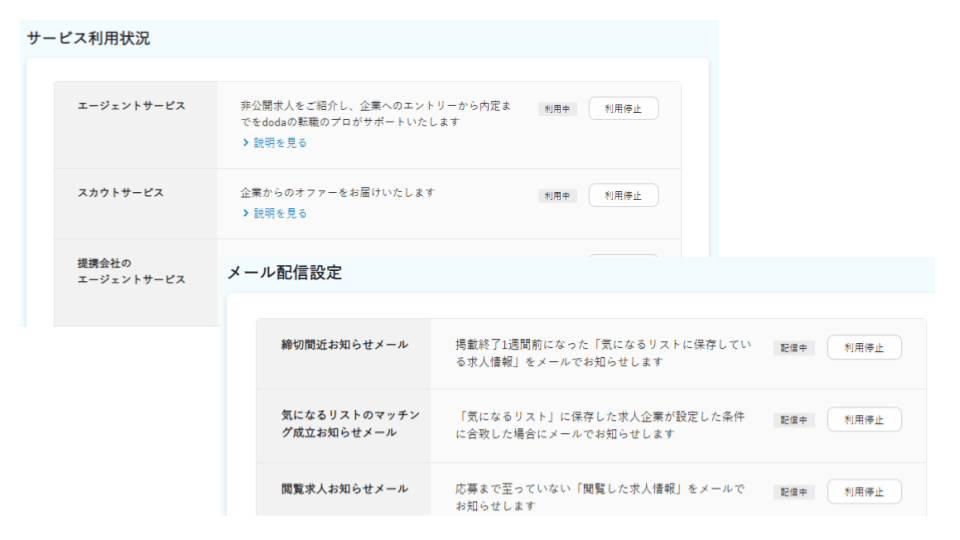Select the スカウトサービス row label
Screen dimensions: 960x540
click(x=121, y=193)
